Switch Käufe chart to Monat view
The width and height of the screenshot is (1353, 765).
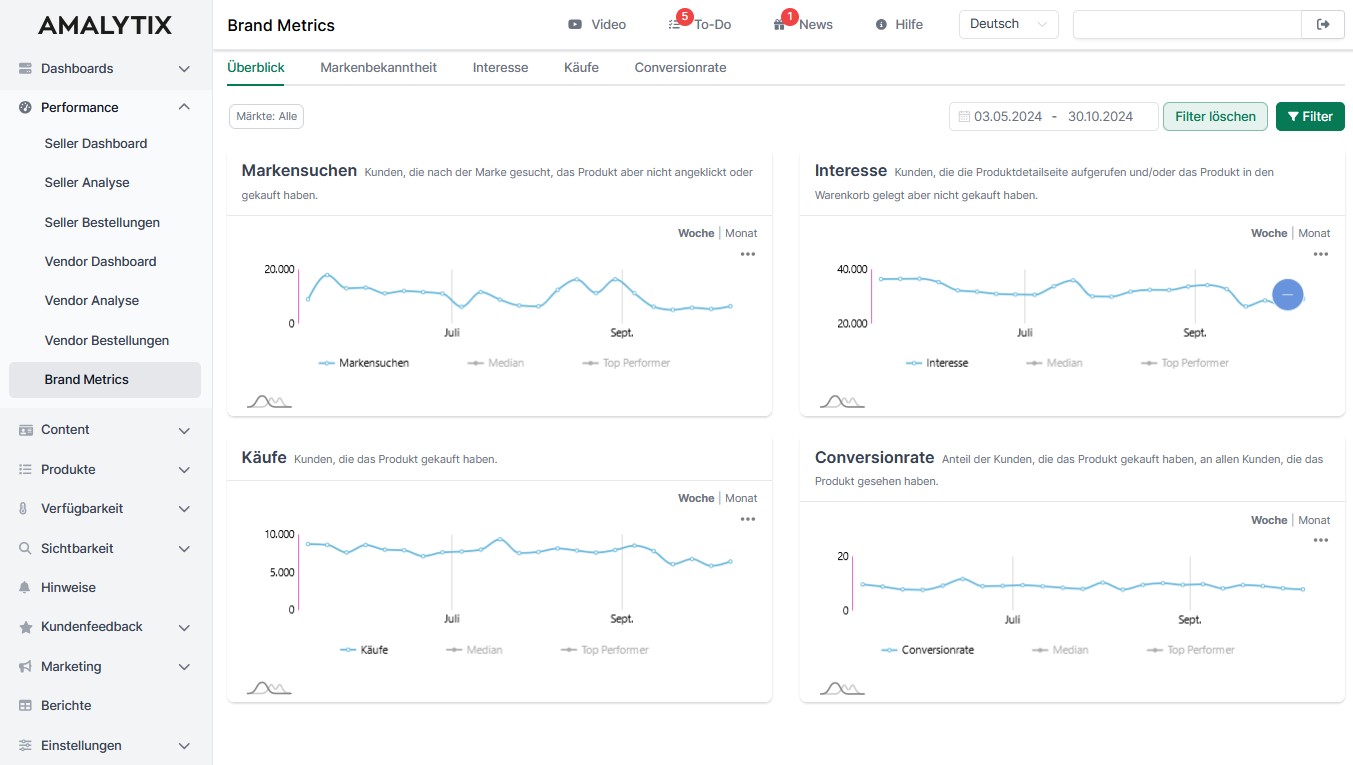tap(741, 498)
